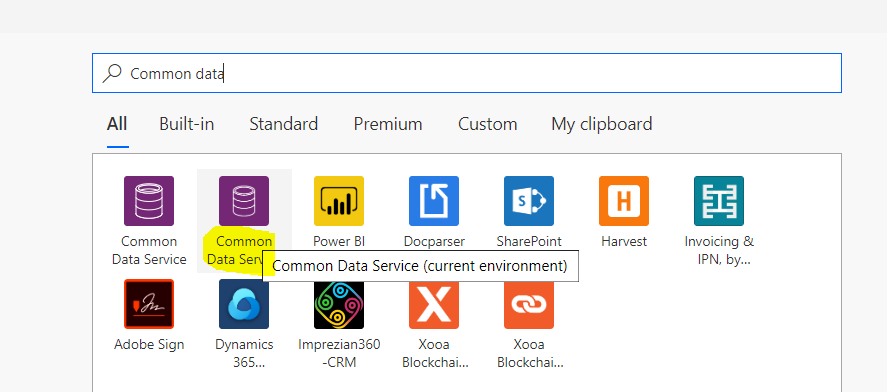The height and width of the screenshot is (392, 887).
Task: Choose the Harvest connector icon
Action: click(624, 201)
